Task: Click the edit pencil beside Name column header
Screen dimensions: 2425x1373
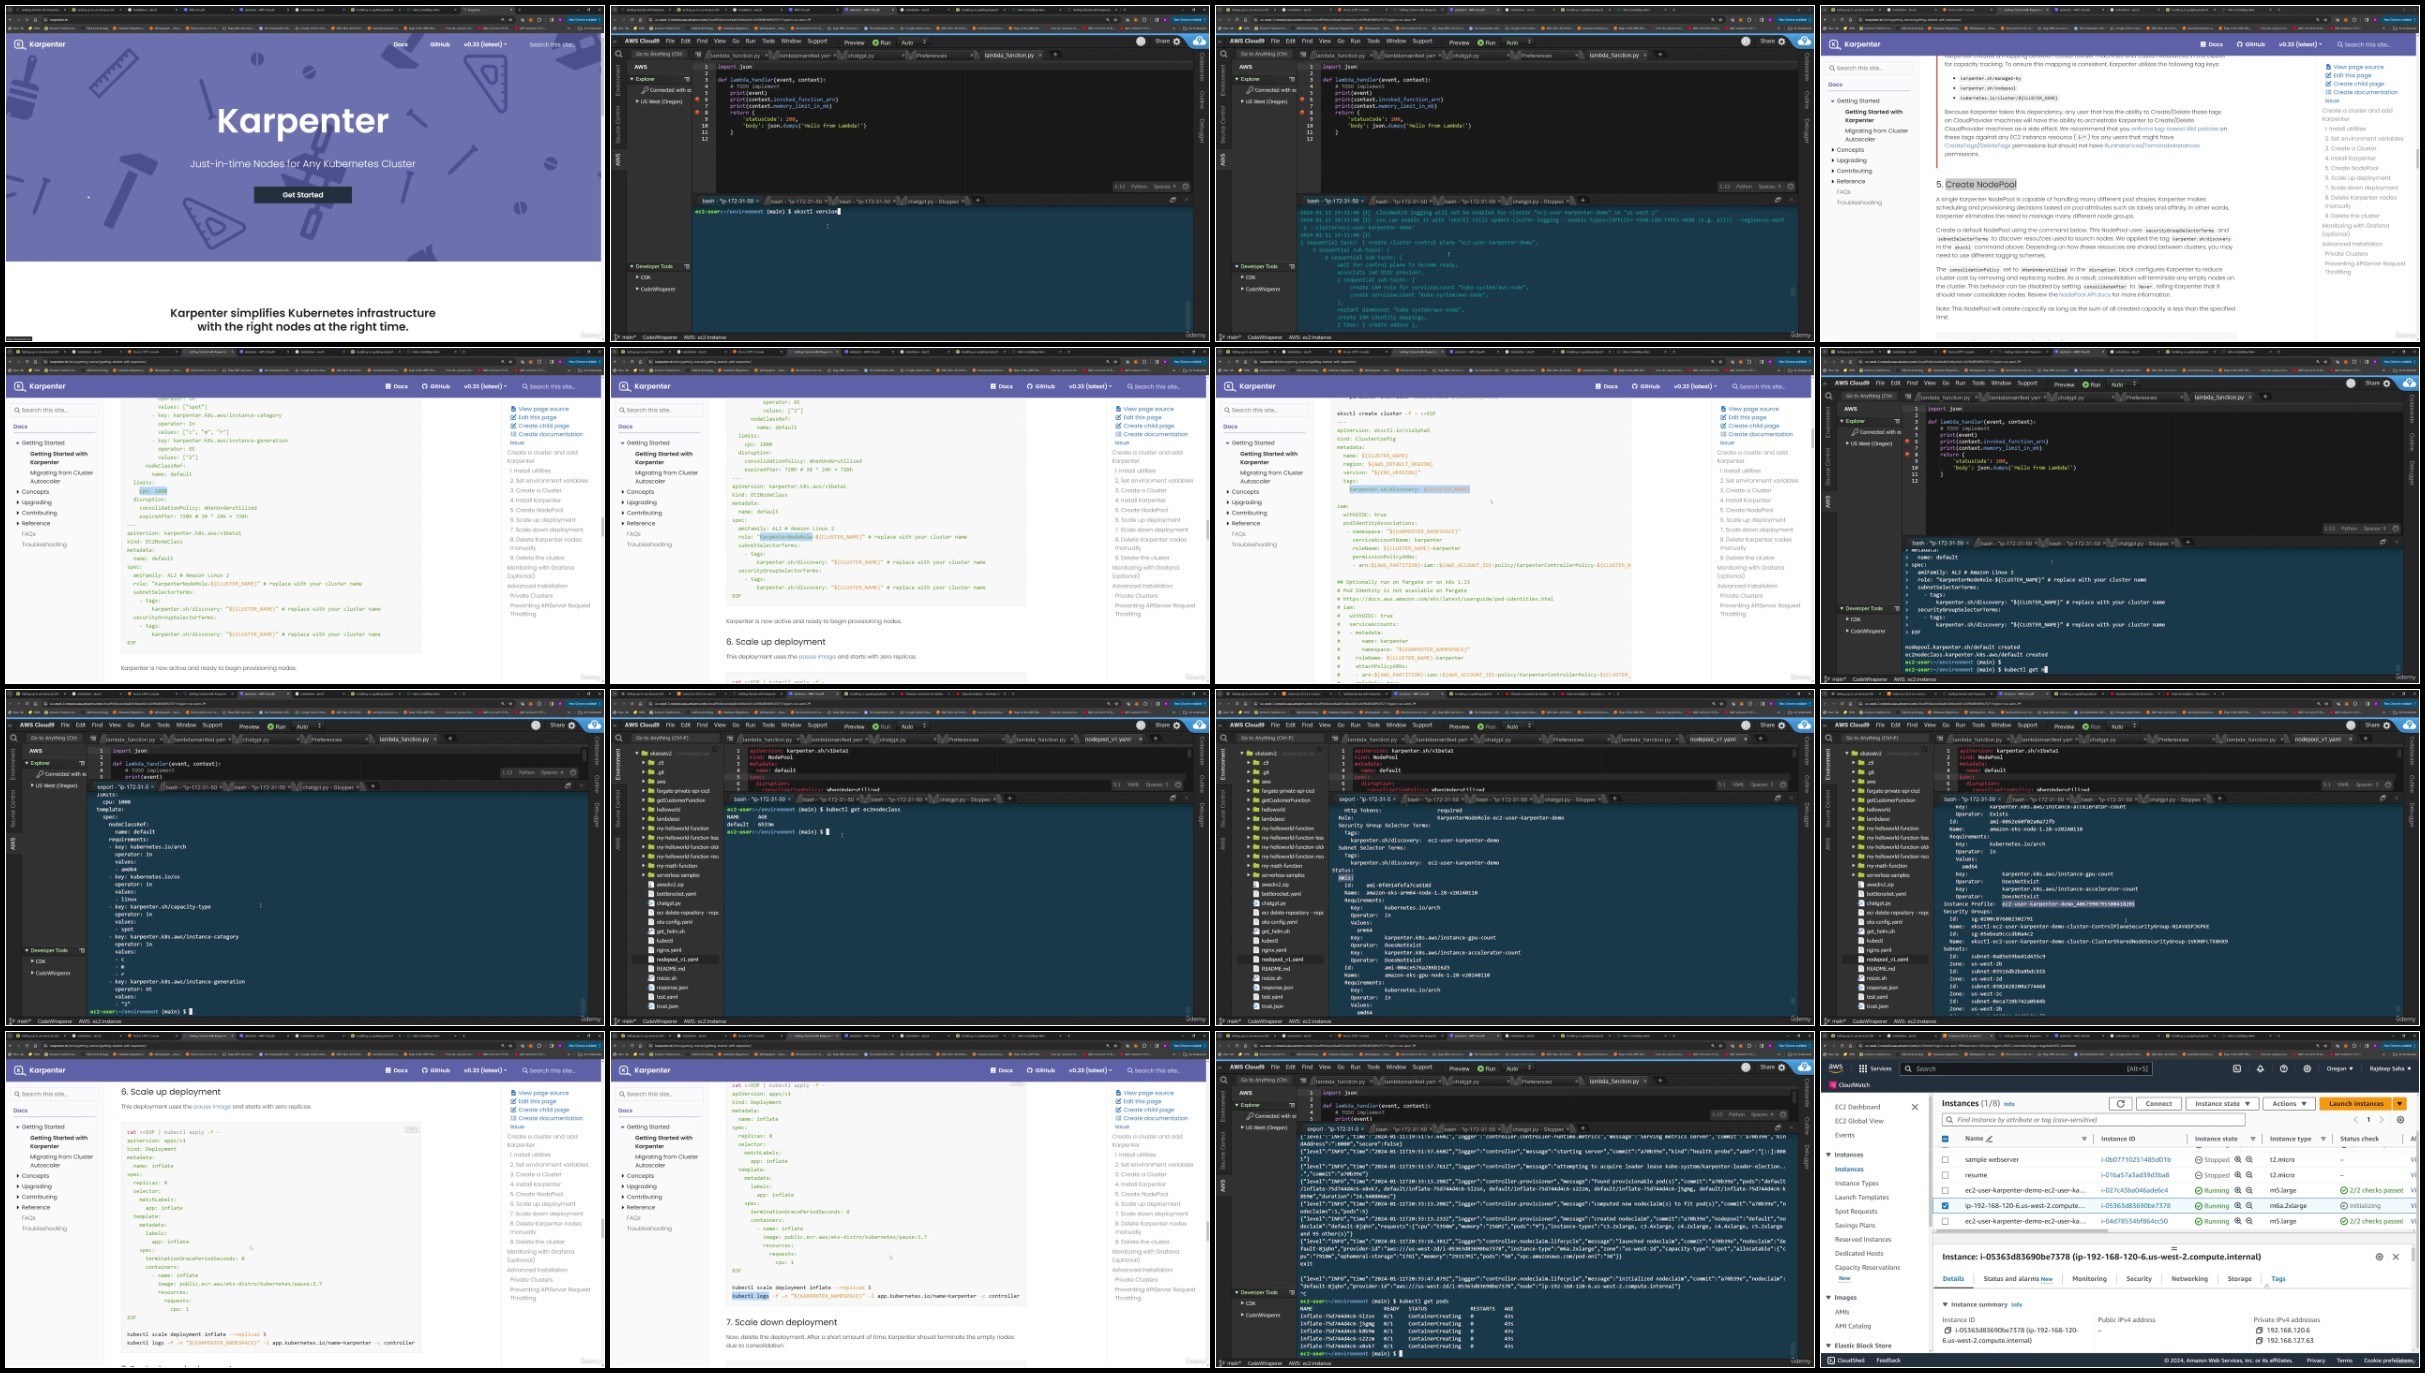Action: tap(1989, 1139)
